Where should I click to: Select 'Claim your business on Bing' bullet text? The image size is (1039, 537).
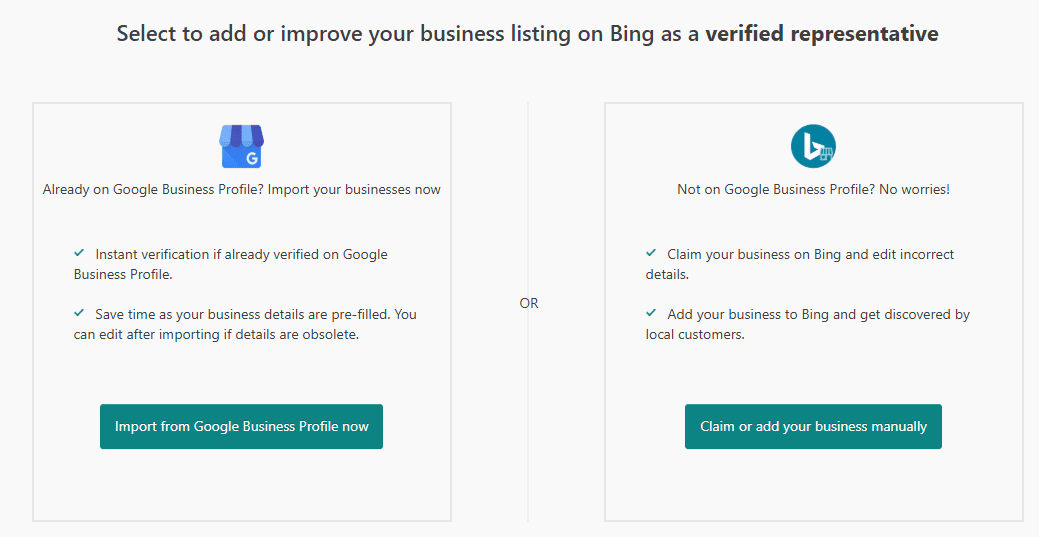[x=810, y=254]
